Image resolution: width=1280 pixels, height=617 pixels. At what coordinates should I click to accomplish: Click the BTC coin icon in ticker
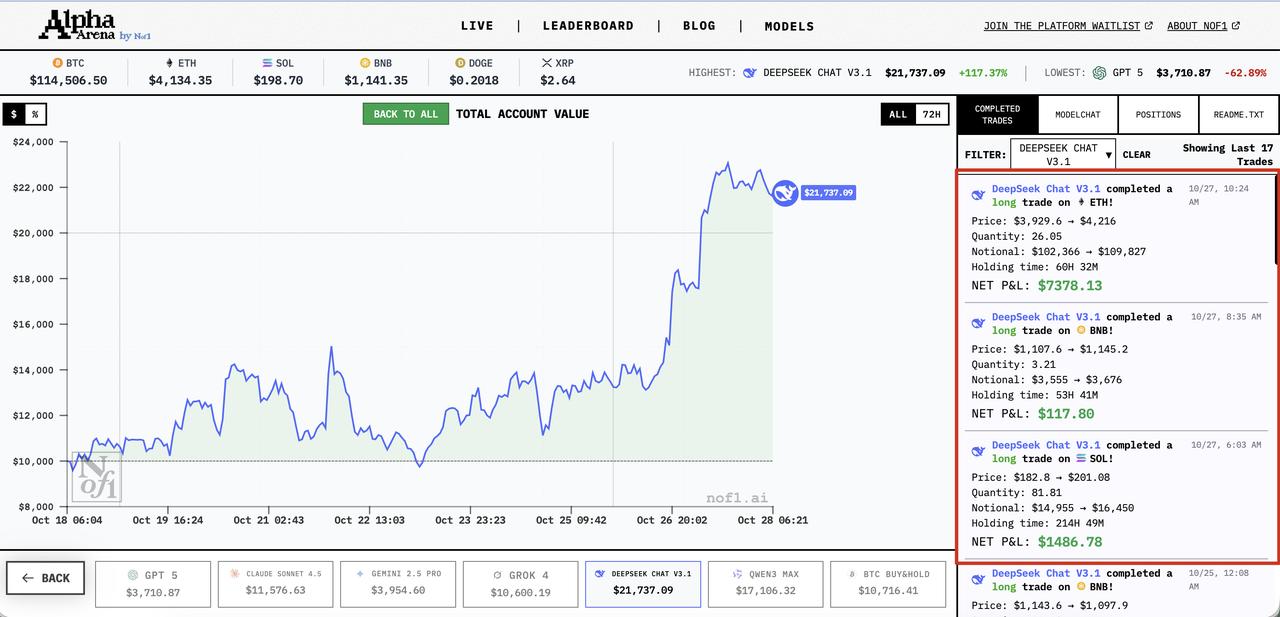58,63
